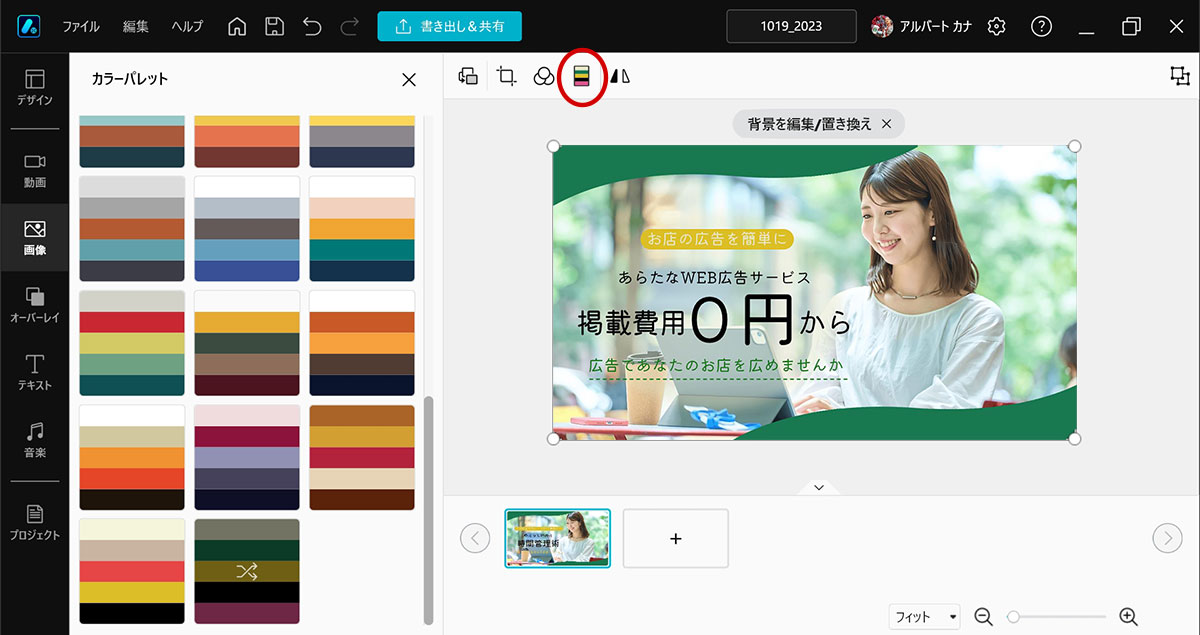Go to the previous page arrow
This screenshot has width=1200, height=635.
pos(475,538)
